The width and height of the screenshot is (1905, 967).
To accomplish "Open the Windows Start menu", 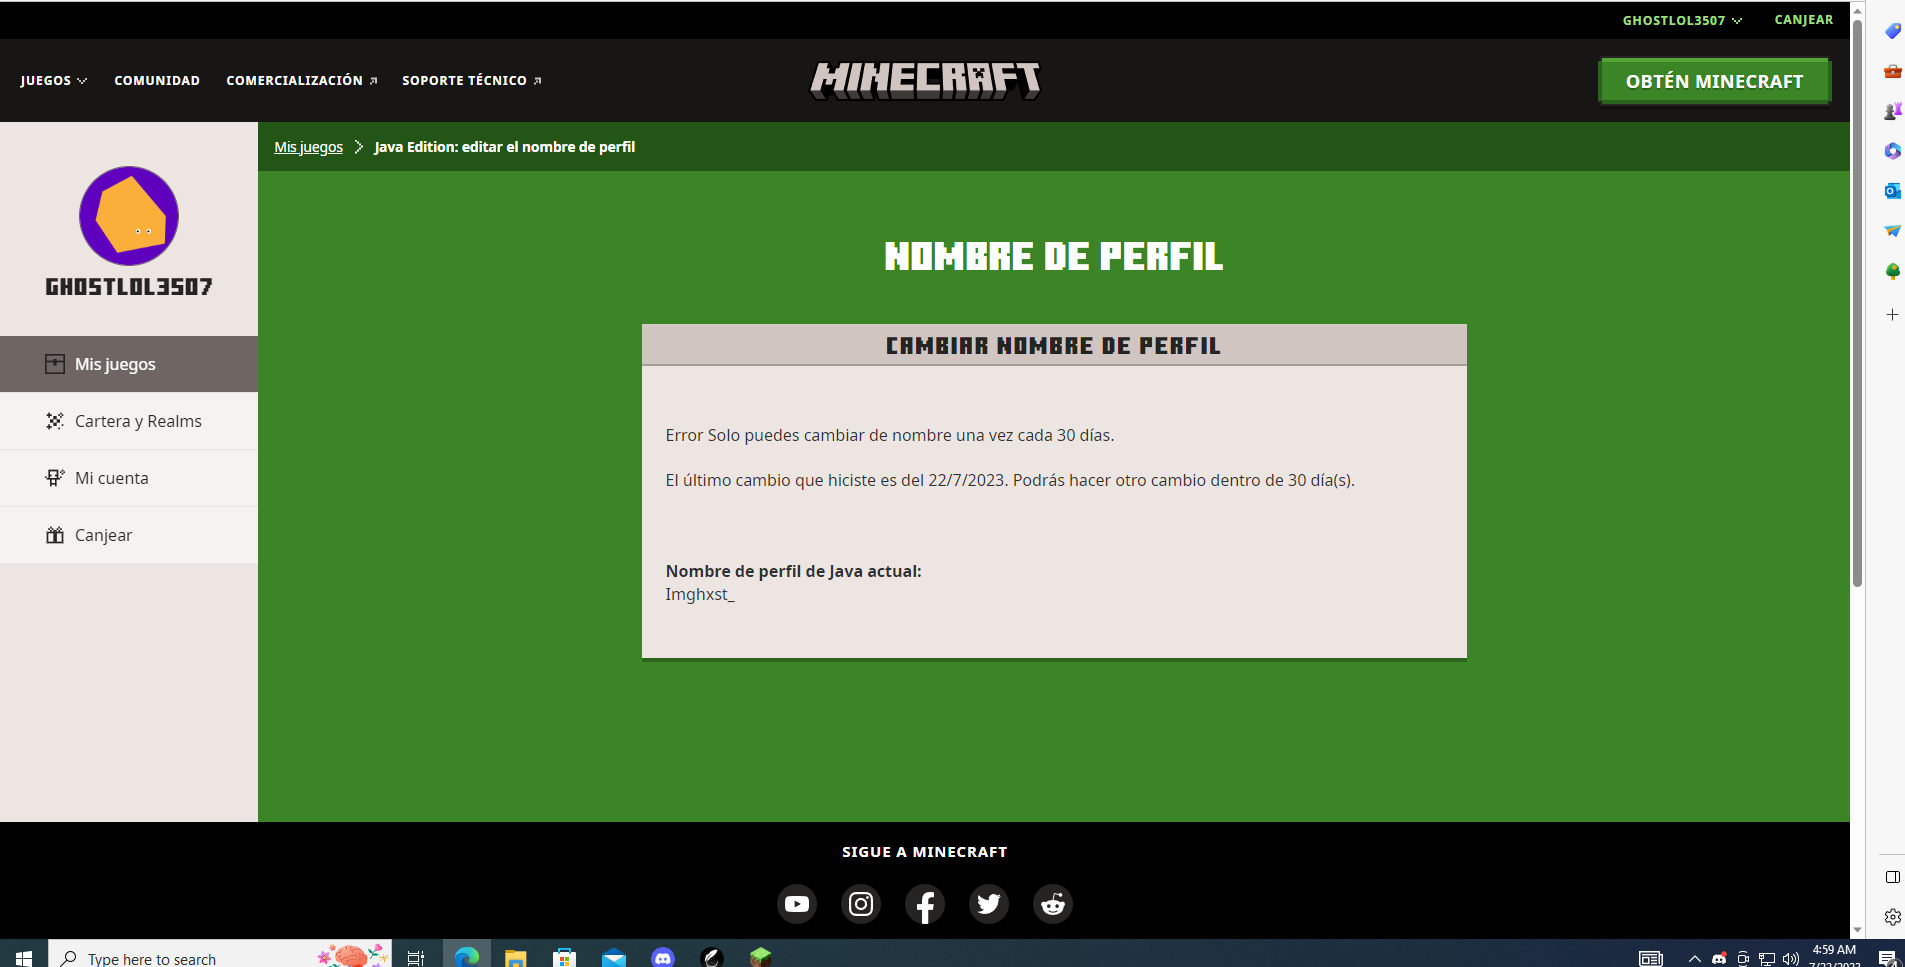I will click(24, 957).
